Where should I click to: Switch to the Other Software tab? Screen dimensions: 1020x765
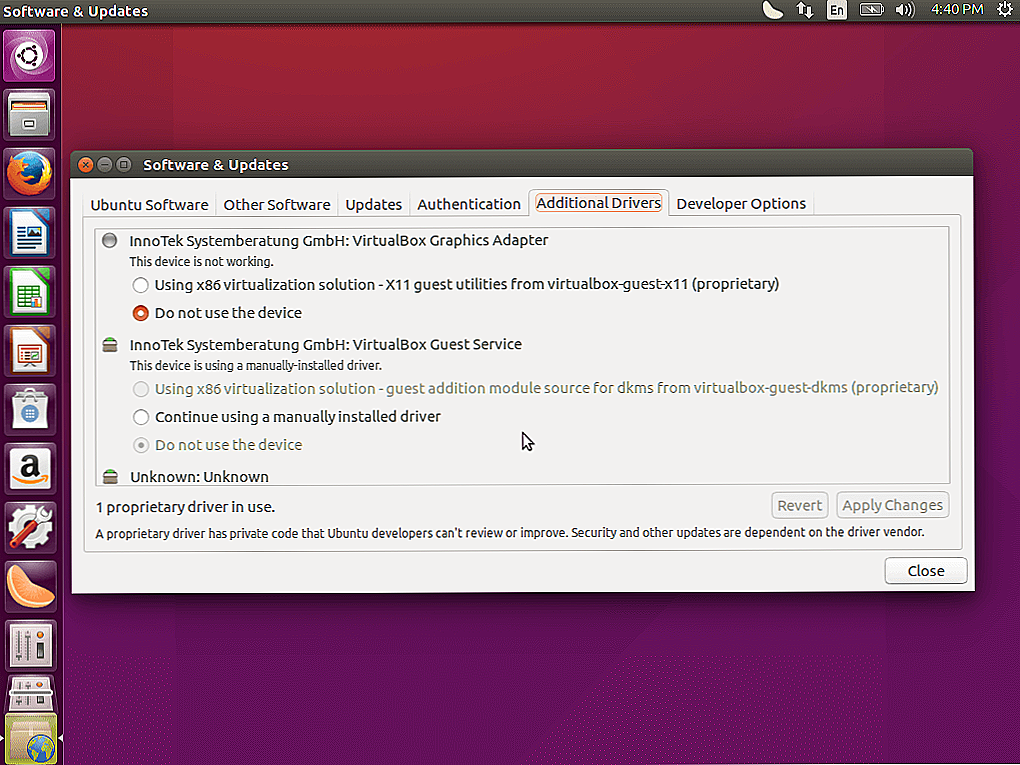click(277, 204)
